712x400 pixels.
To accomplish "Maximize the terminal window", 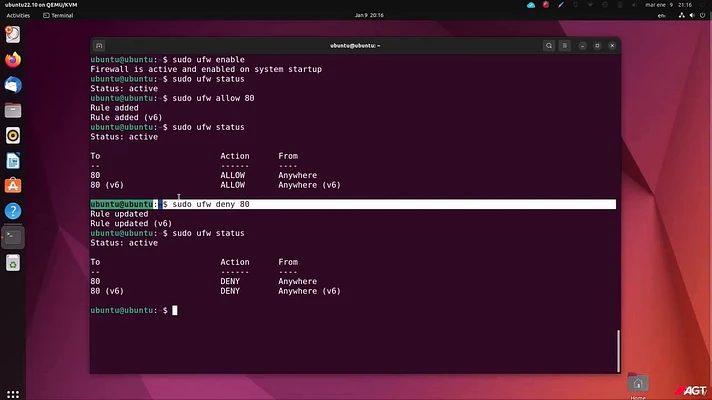I will pyautogui.click(x=597, y=45).
